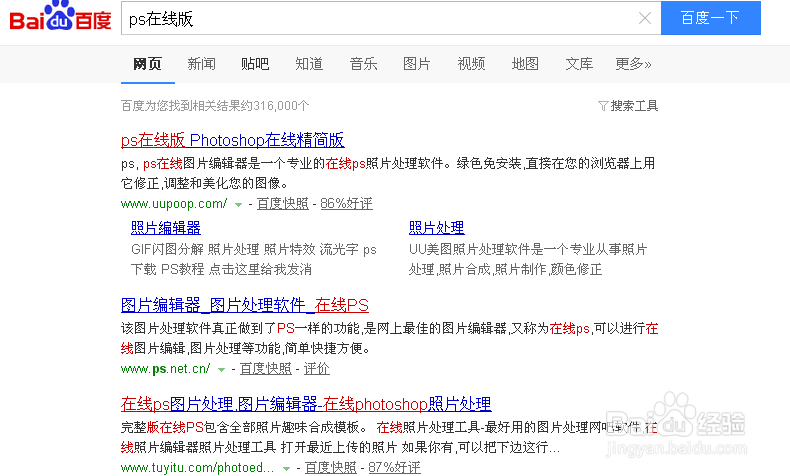This screenshot has height=476, width=790.
Task: Click the 百度一下 search button
Action: coord(710,18)
